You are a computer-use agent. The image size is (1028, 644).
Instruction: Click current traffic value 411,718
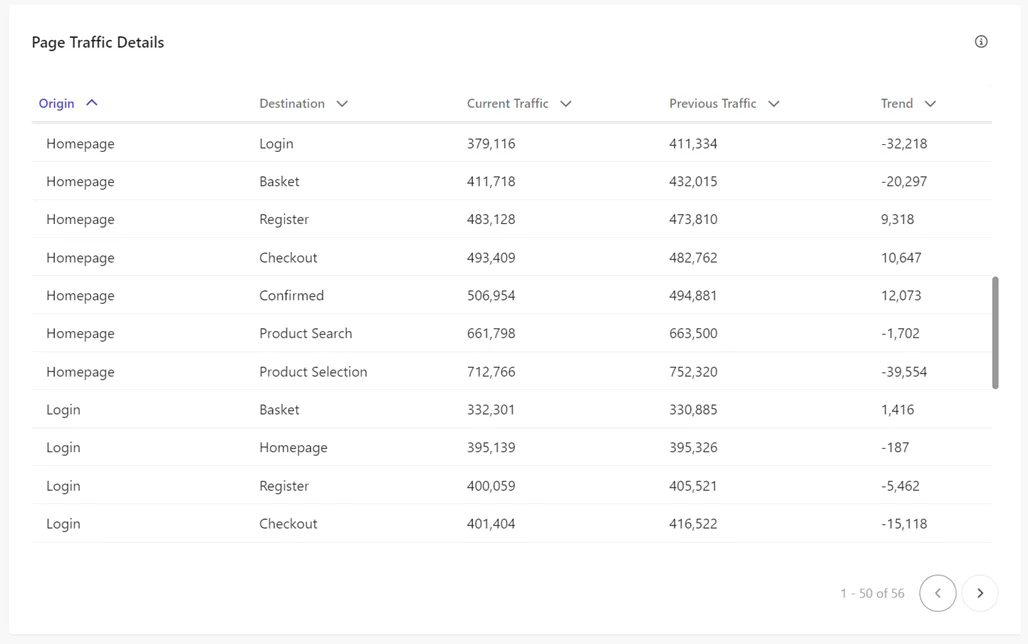[x=491, y=182]
